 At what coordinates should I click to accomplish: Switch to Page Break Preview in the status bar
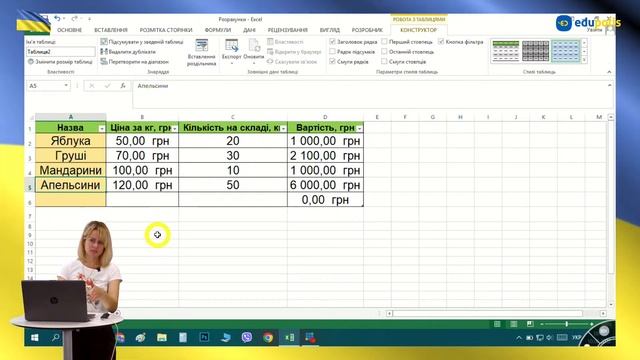point(530,324)
